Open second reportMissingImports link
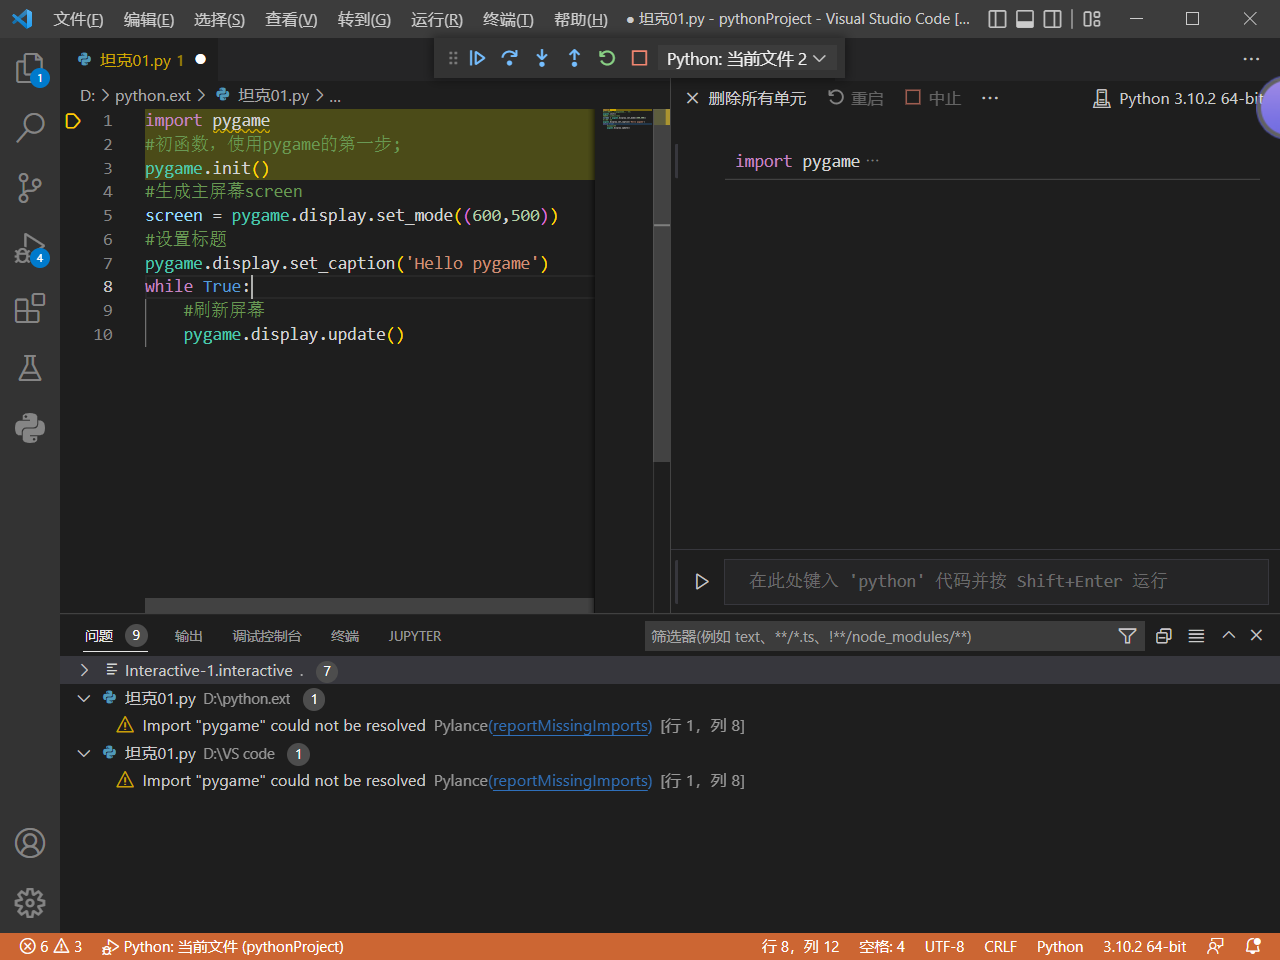Viewport: 1280px width, 960px height. 570,781
